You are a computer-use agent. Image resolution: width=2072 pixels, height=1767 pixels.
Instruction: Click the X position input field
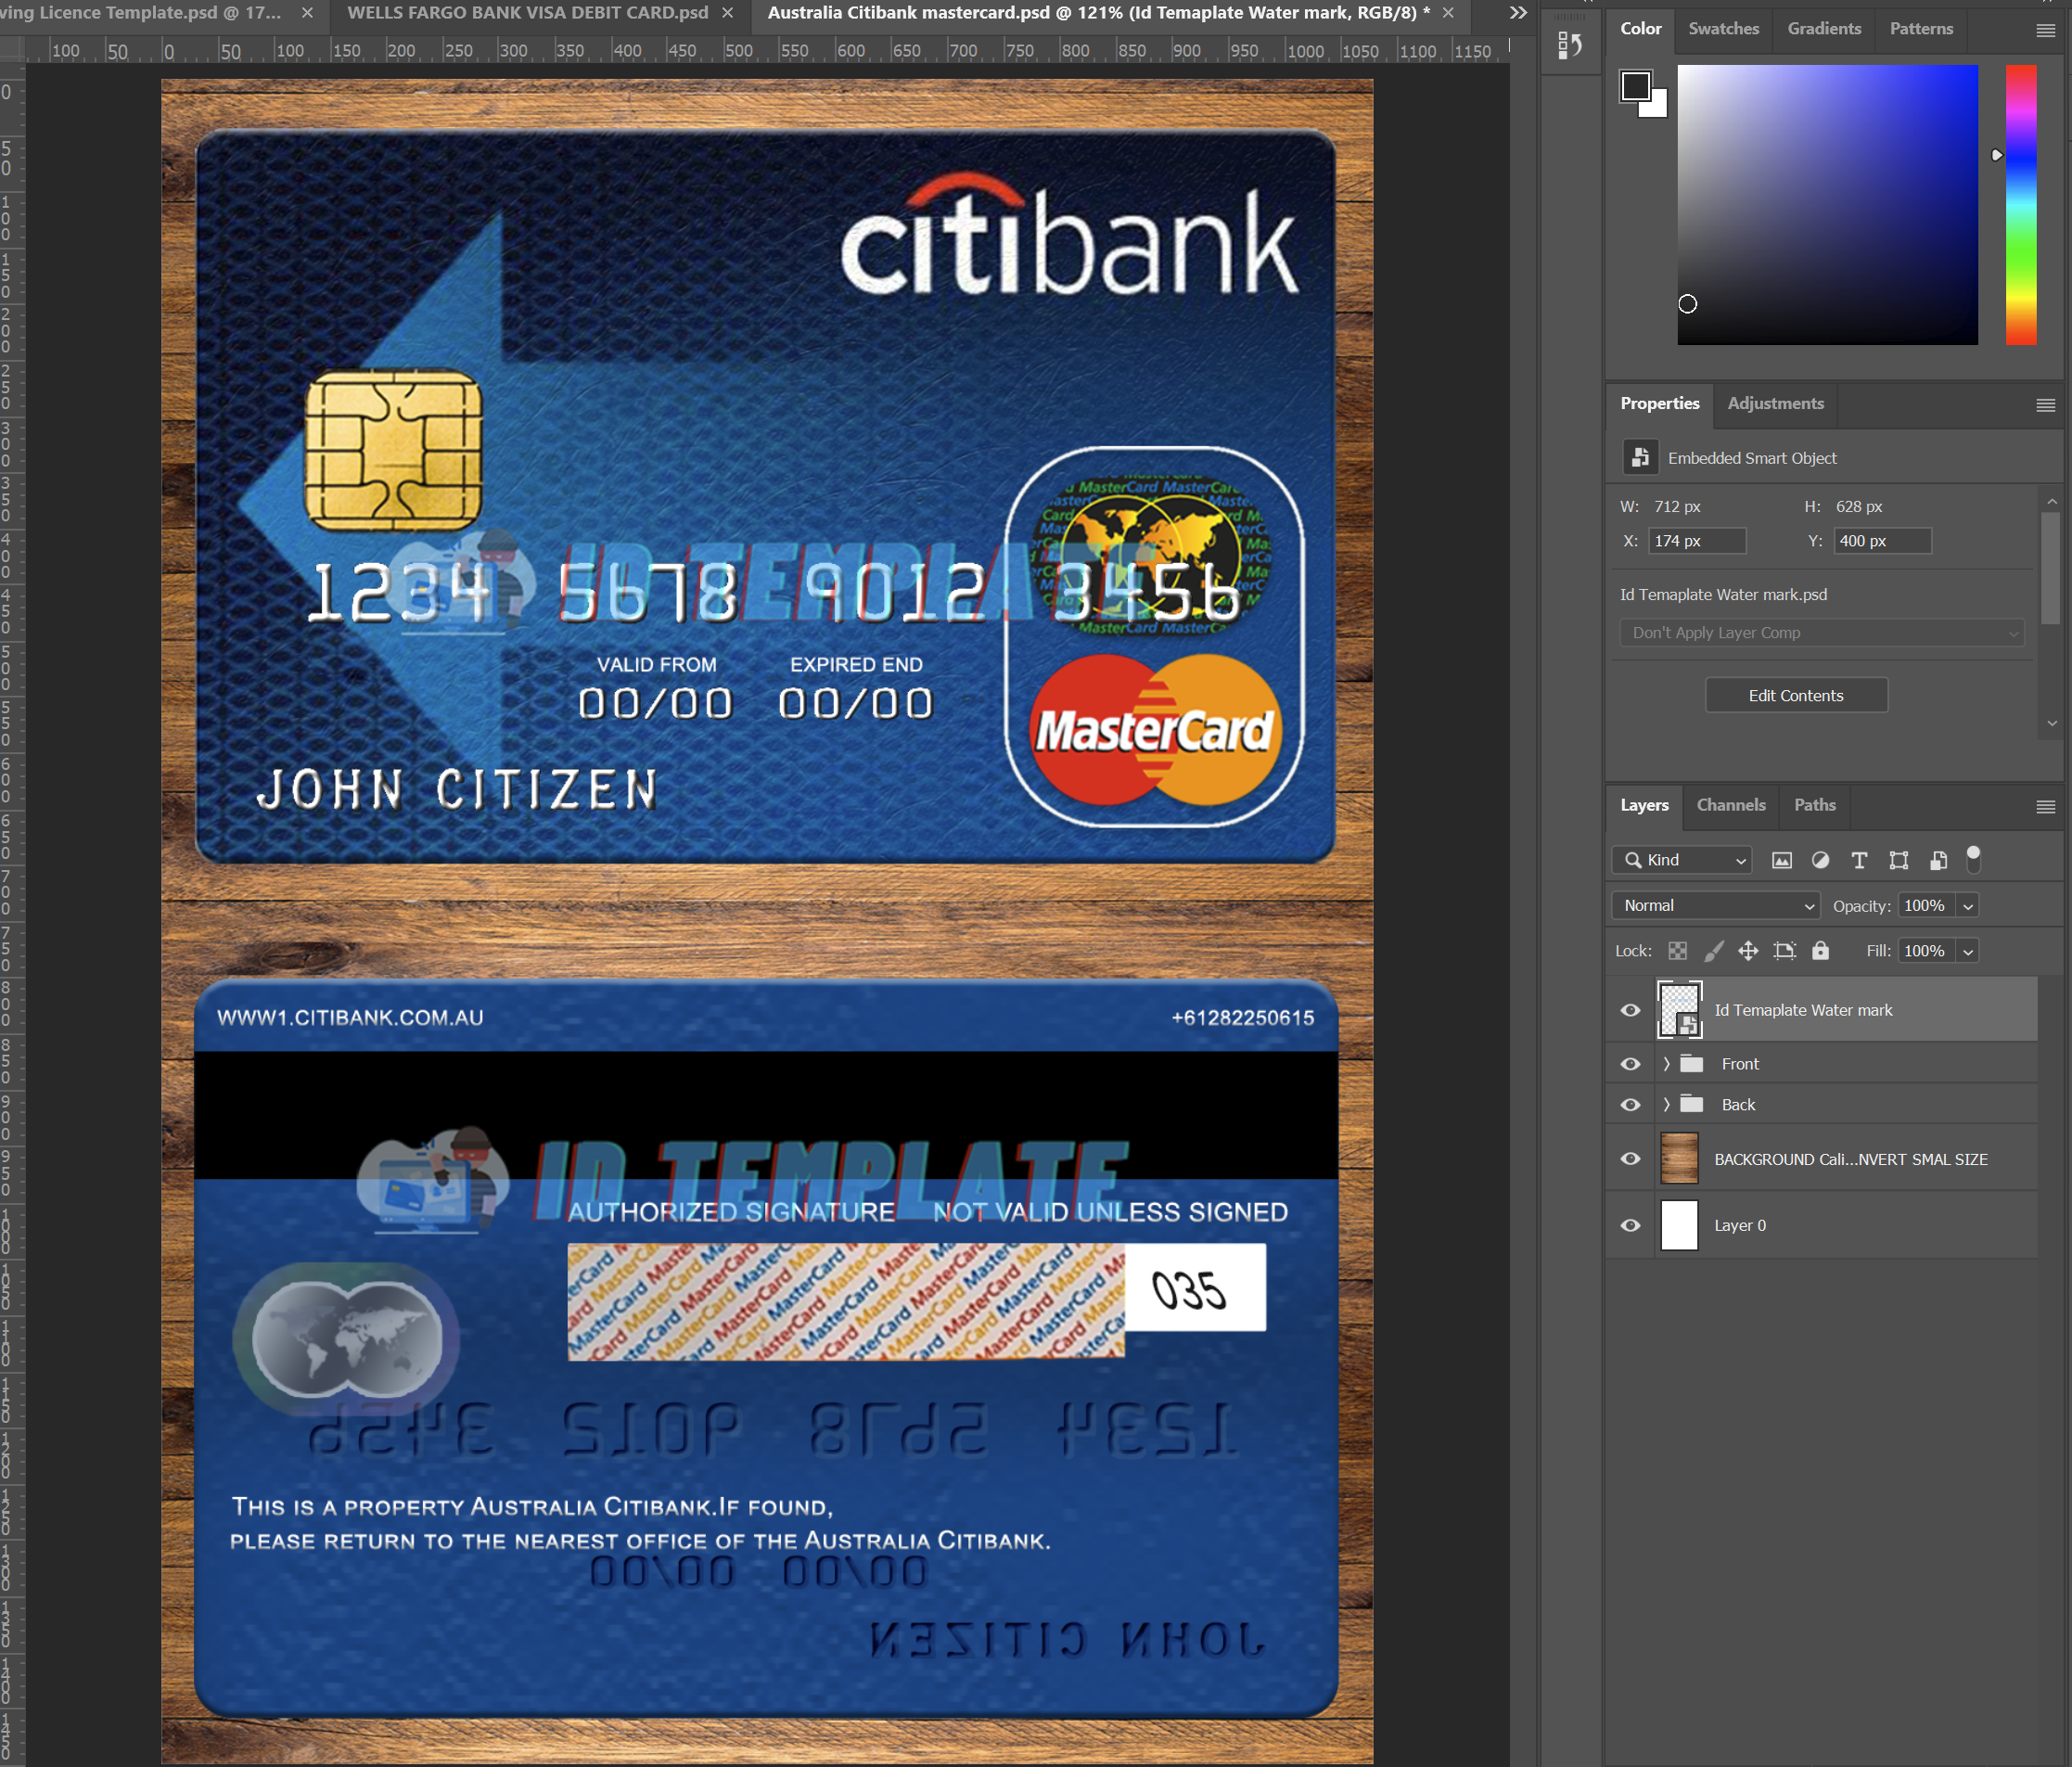[x=1696, y=541]
